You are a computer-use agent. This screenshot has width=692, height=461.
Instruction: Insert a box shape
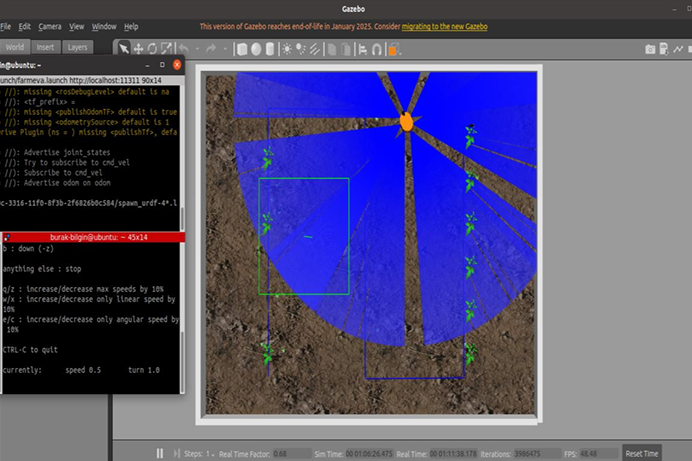pyautogui.click(x=243, y=48)
